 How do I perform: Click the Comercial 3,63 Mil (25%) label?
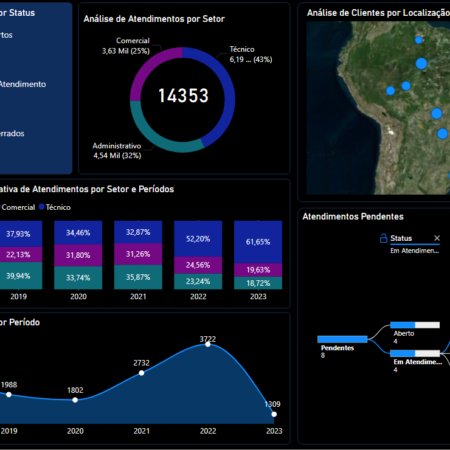(126, 46)
